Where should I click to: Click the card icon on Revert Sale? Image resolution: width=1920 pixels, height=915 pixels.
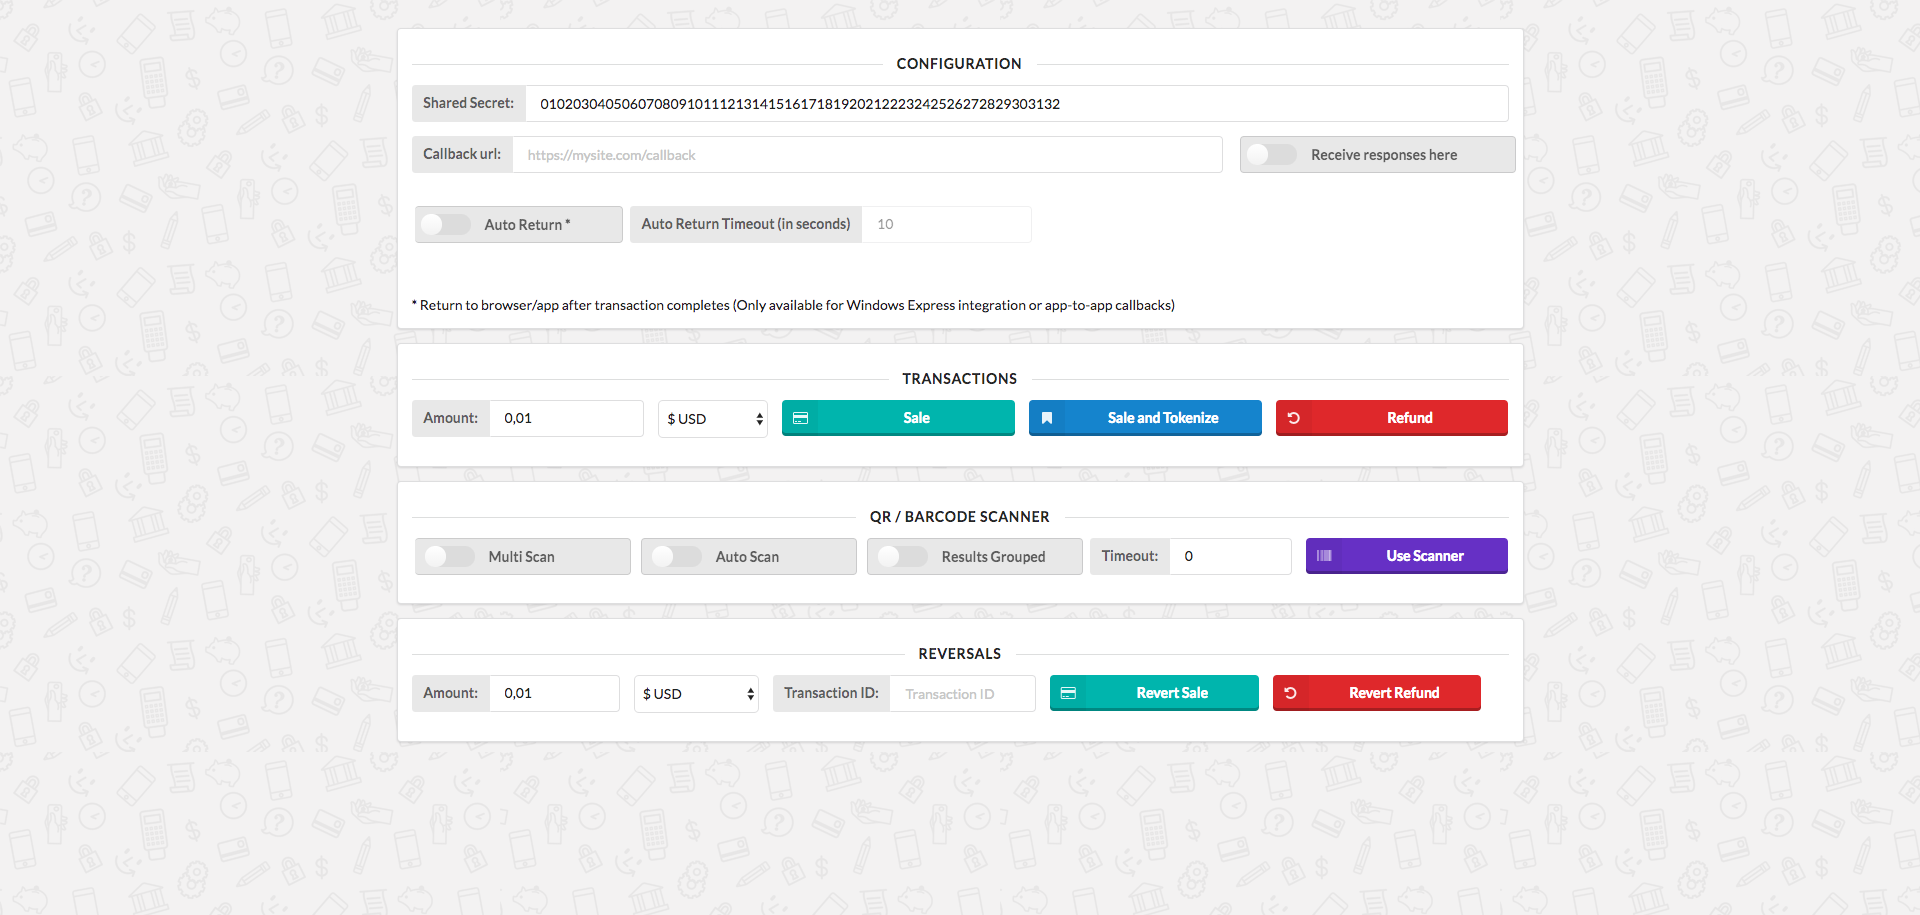click(1068, 693)
